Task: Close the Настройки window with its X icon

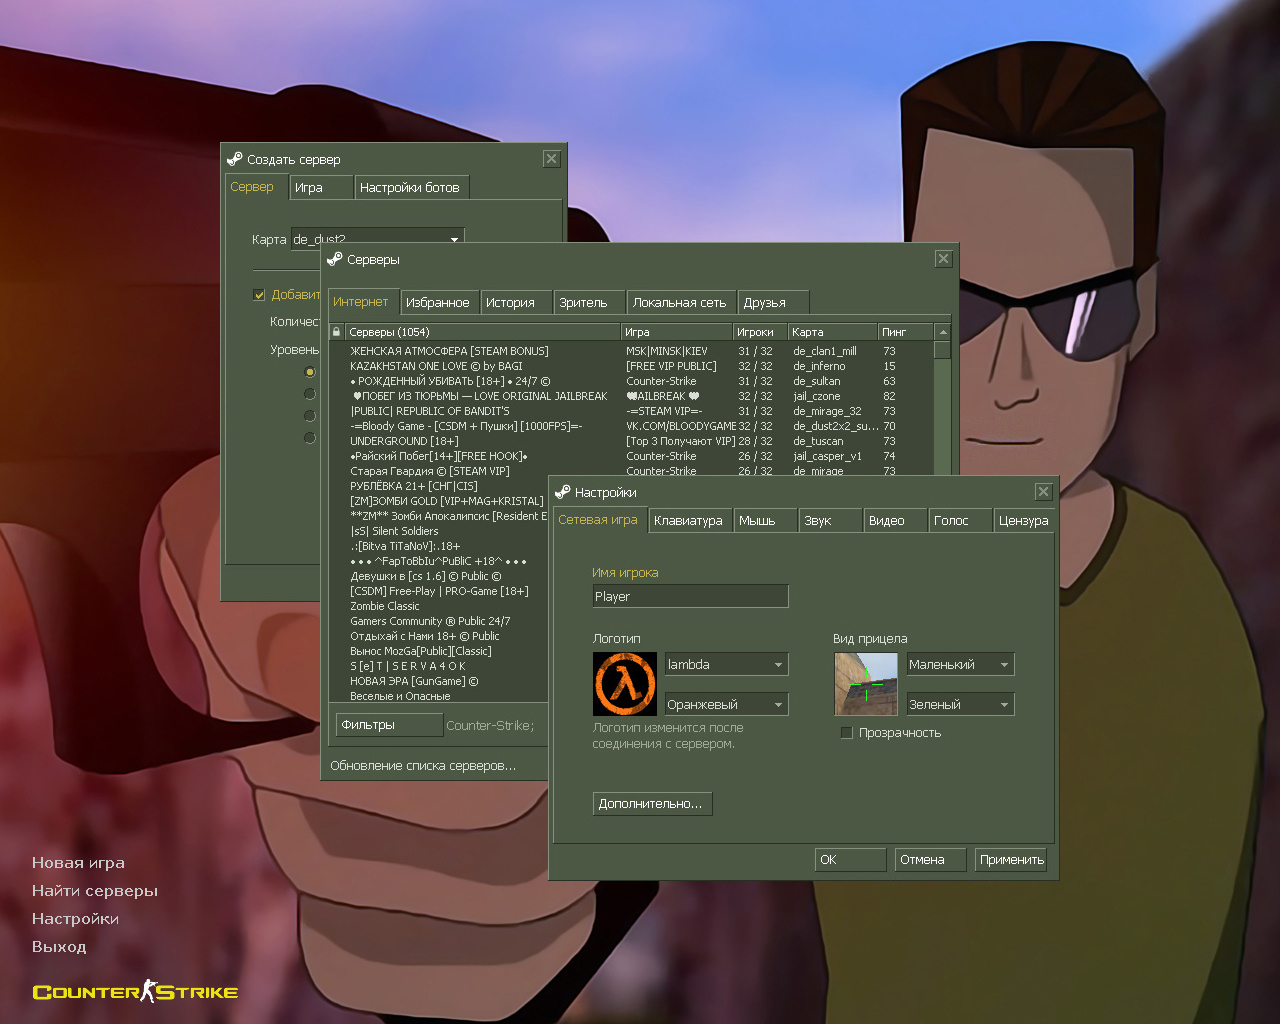Action: tap(1043, 491)
